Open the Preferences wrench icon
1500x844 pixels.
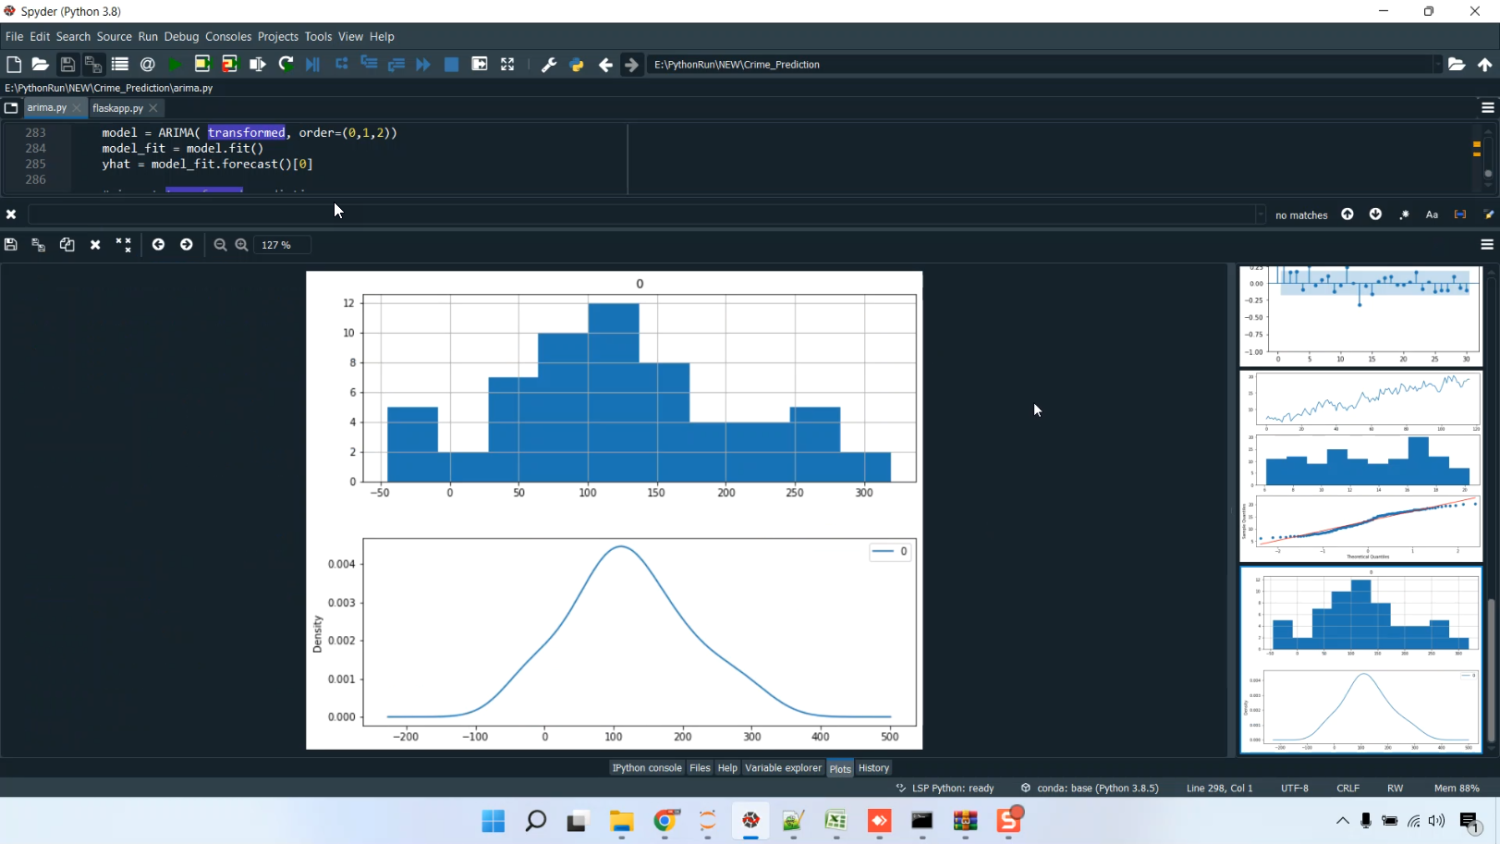[x=548, y=64]
